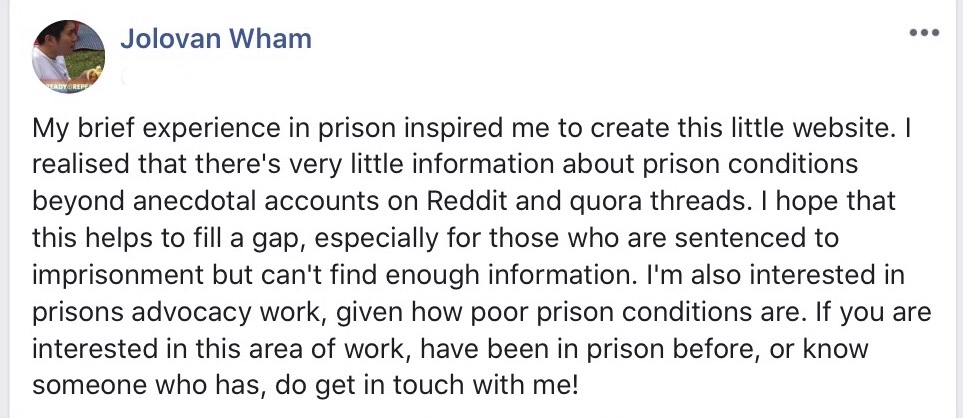Click the closing text "do get in touch with me!"
Screen dimensions: 963x418
(x=426, y=385)
